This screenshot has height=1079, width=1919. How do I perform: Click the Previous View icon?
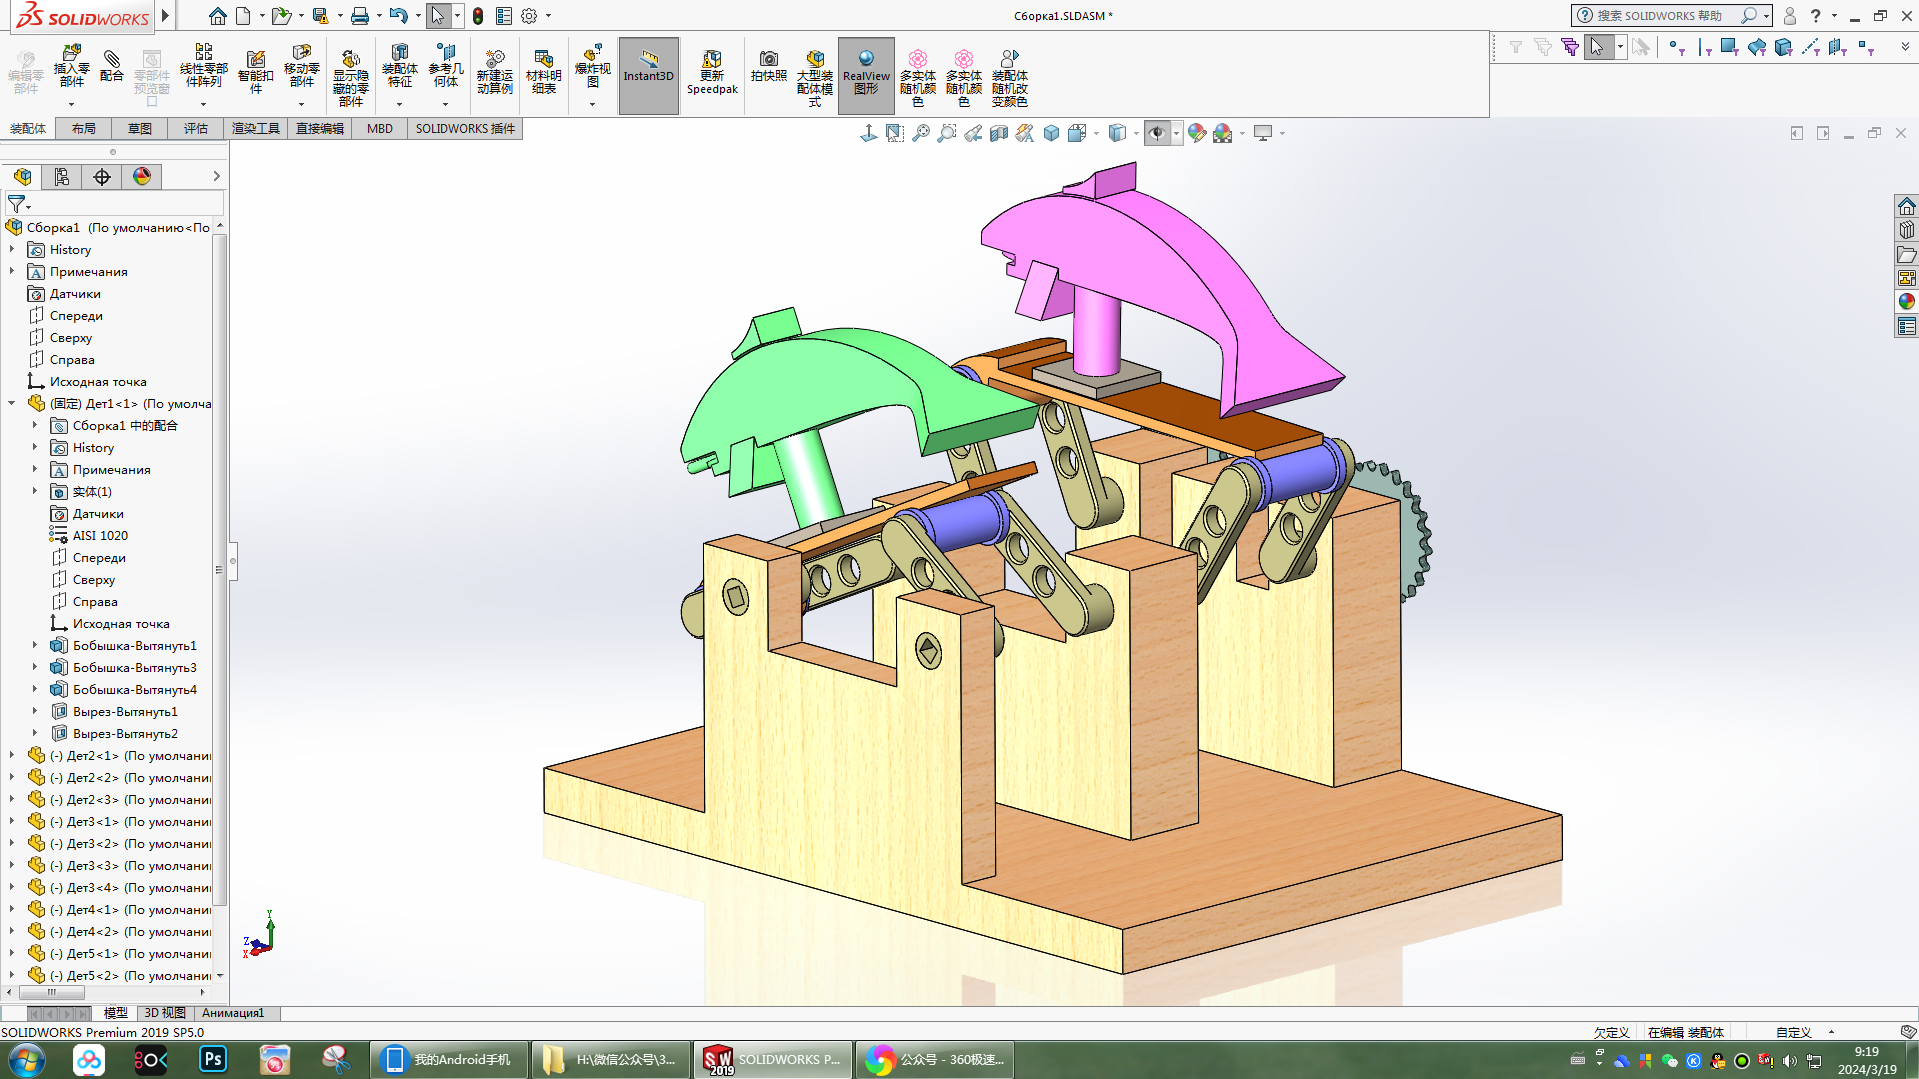click(972, 133)
